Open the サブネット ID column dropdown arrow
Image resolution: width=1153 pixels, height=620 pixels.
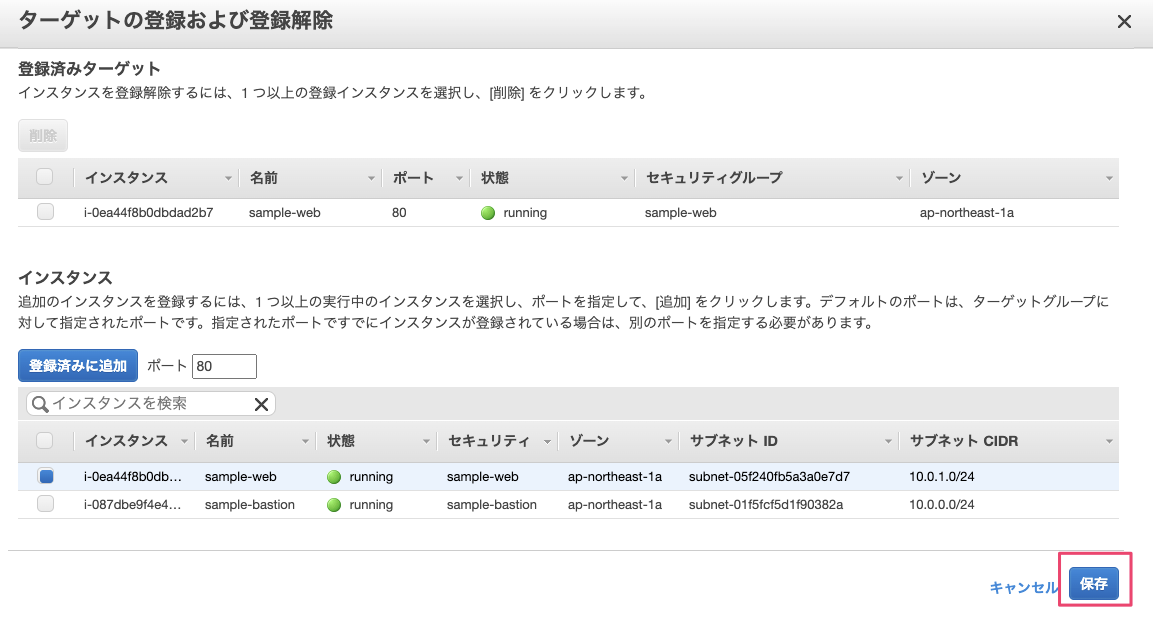click(x=888, y=442)
